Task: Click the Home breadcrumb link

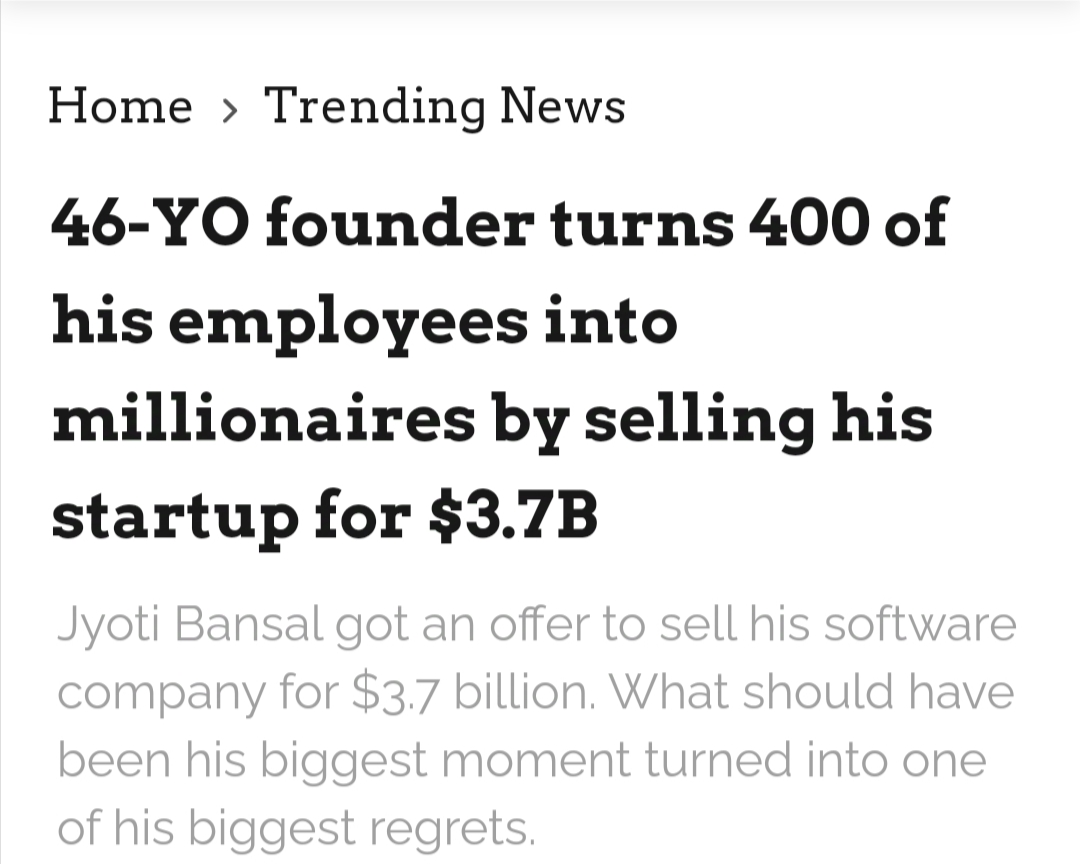Action: tap(120, 106)
